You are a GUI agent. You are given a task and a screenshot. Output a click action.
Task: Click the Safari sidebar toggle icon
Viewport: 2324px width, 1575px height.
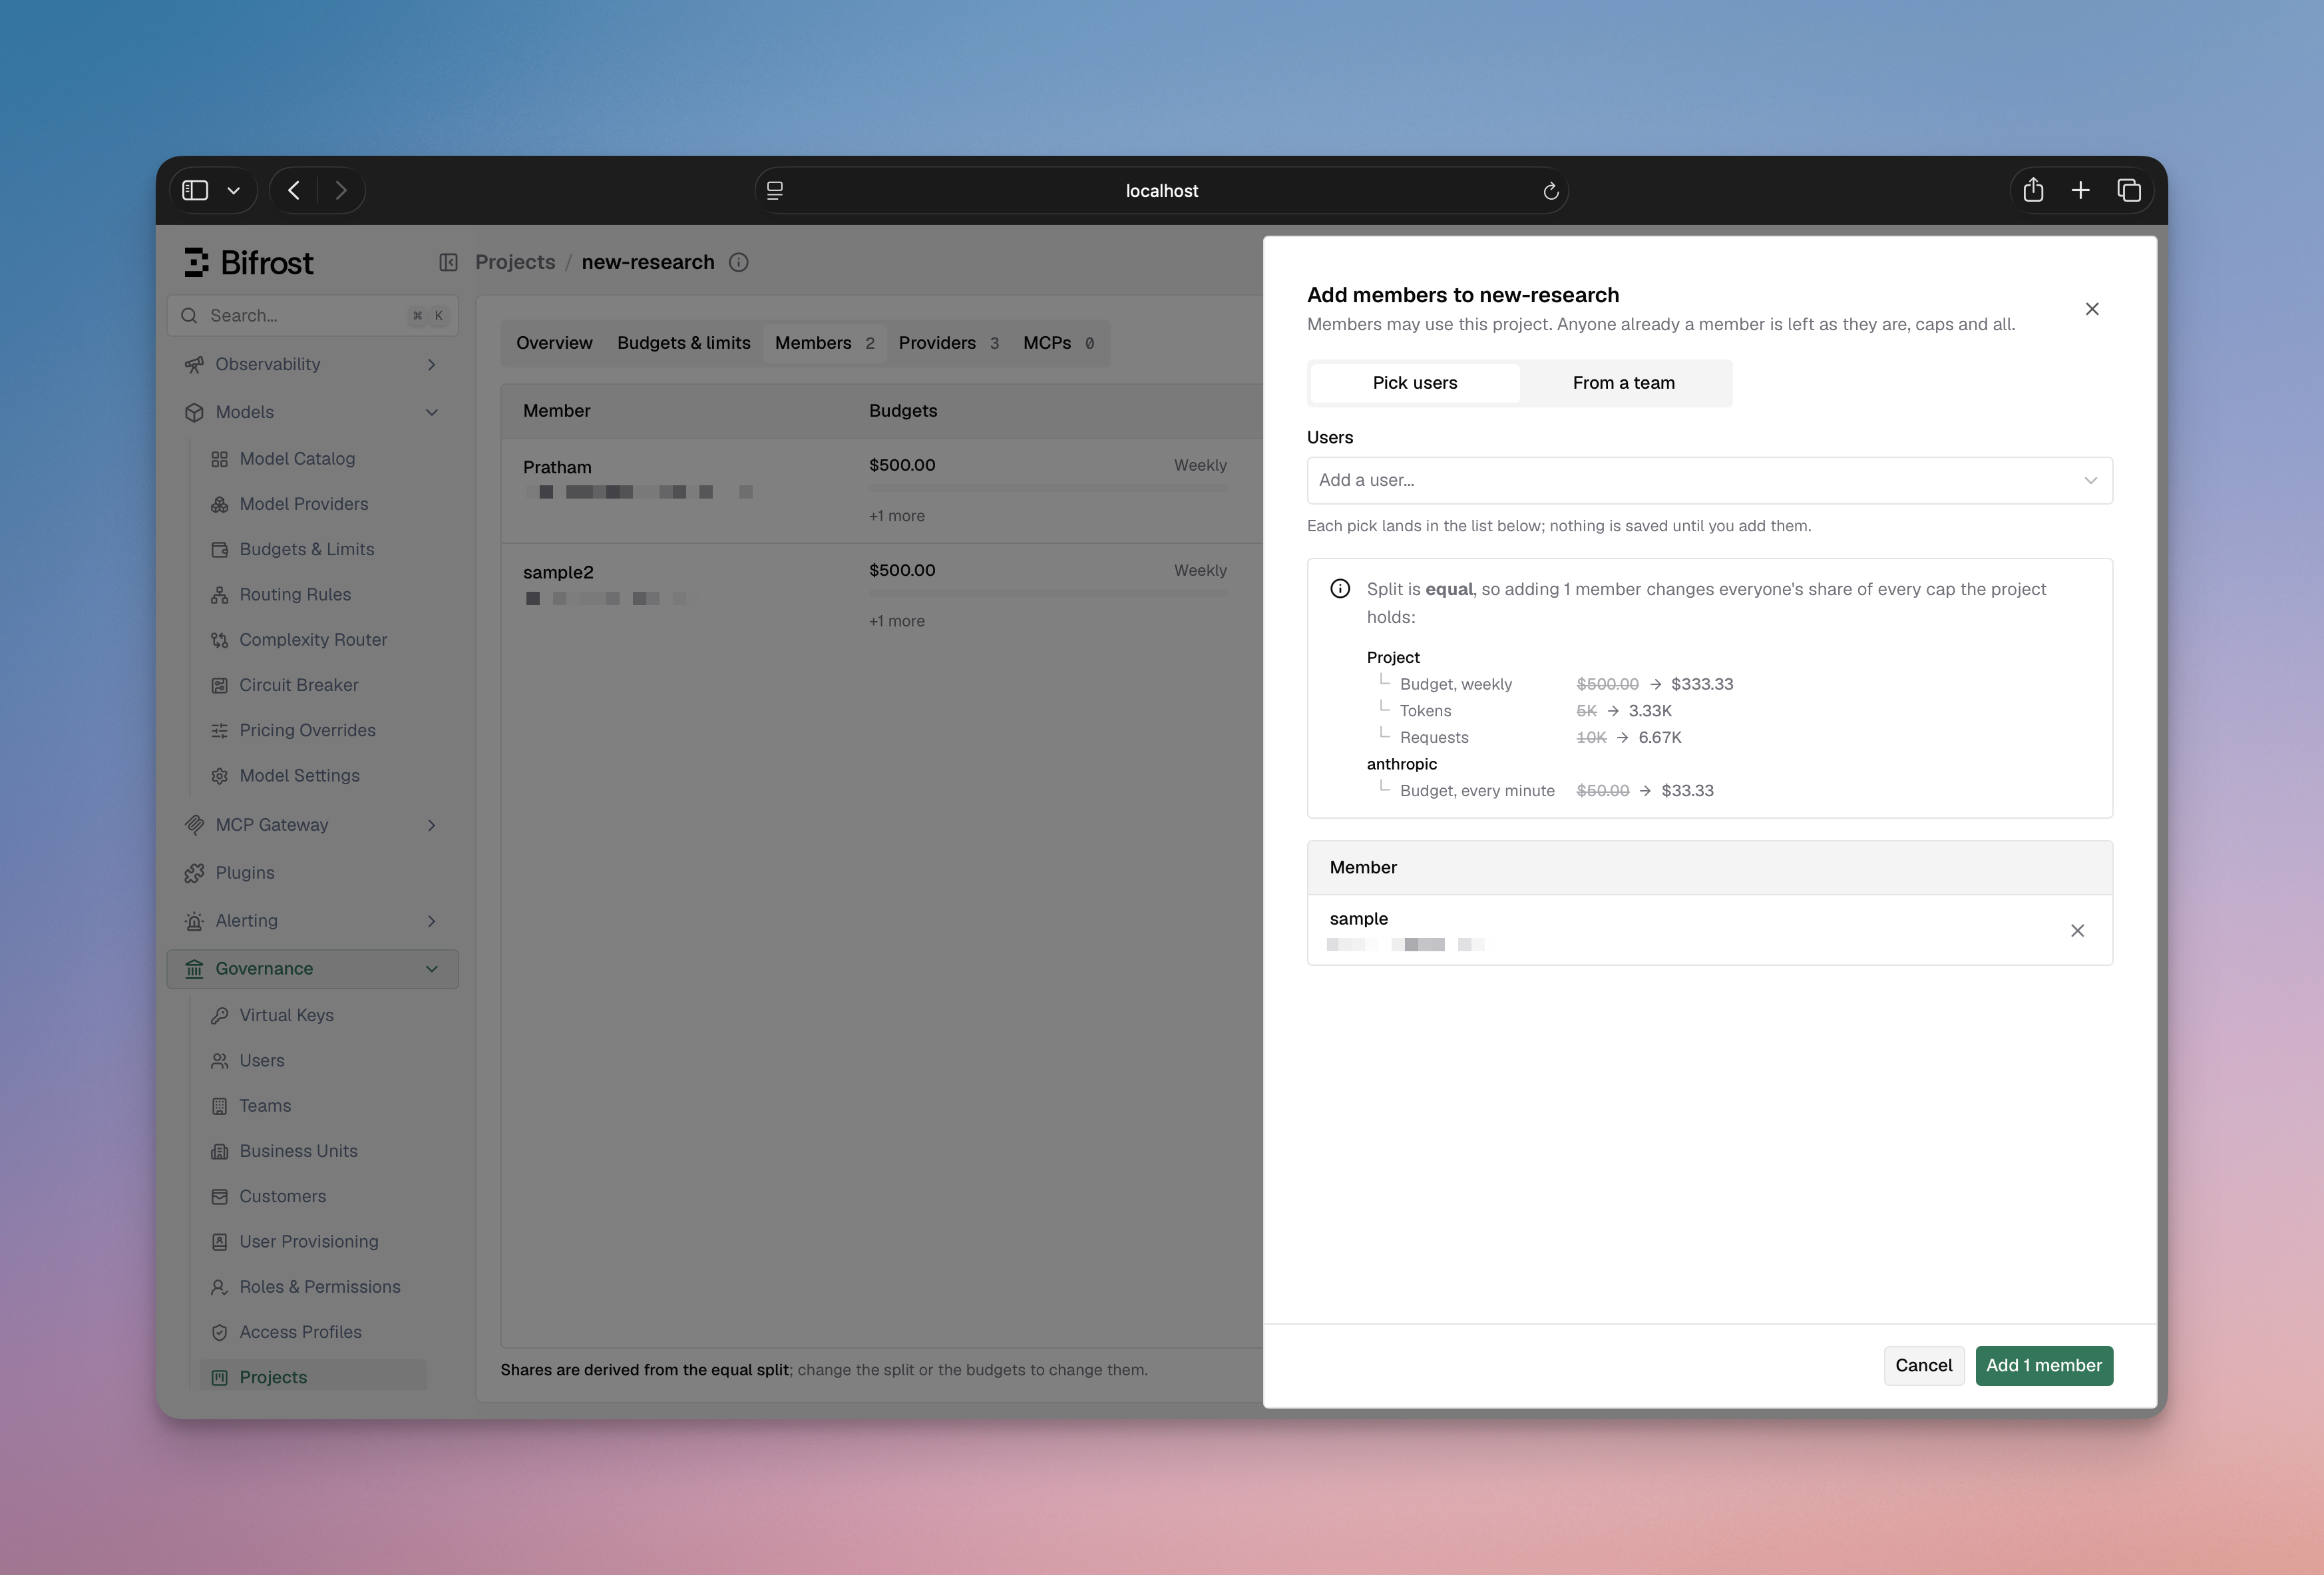coord(195,190)
